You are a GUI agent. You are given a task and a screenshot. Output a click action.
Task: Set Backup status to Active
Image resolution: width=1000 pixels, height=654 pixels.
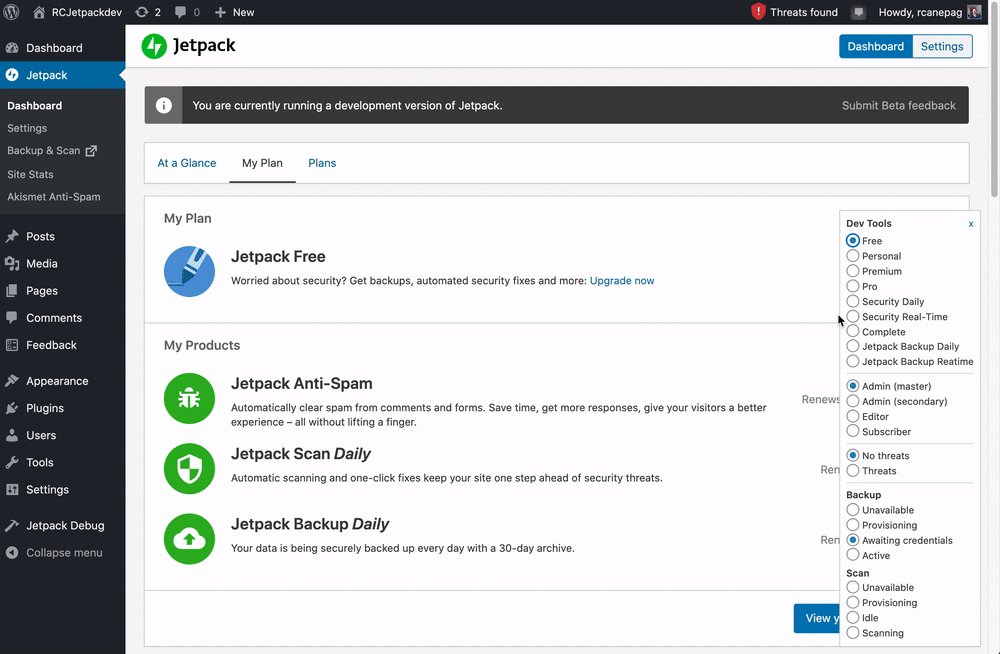click(x=853, y=555)
